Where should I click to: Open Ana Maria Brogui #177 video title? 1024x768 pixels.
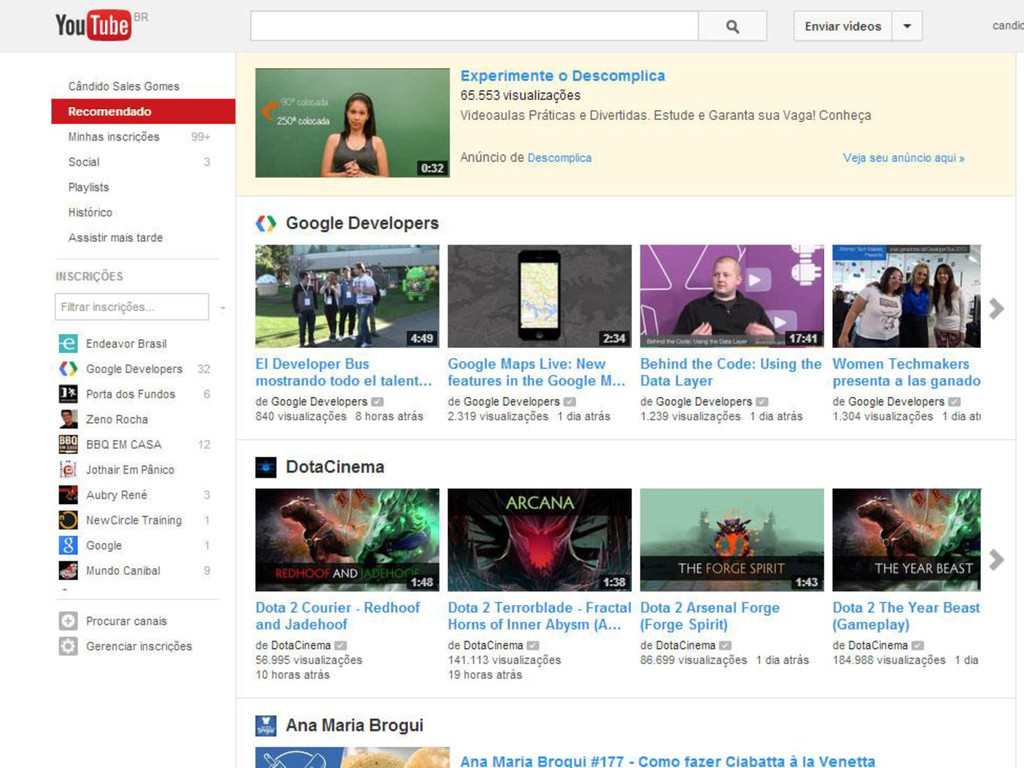[667, 761]
